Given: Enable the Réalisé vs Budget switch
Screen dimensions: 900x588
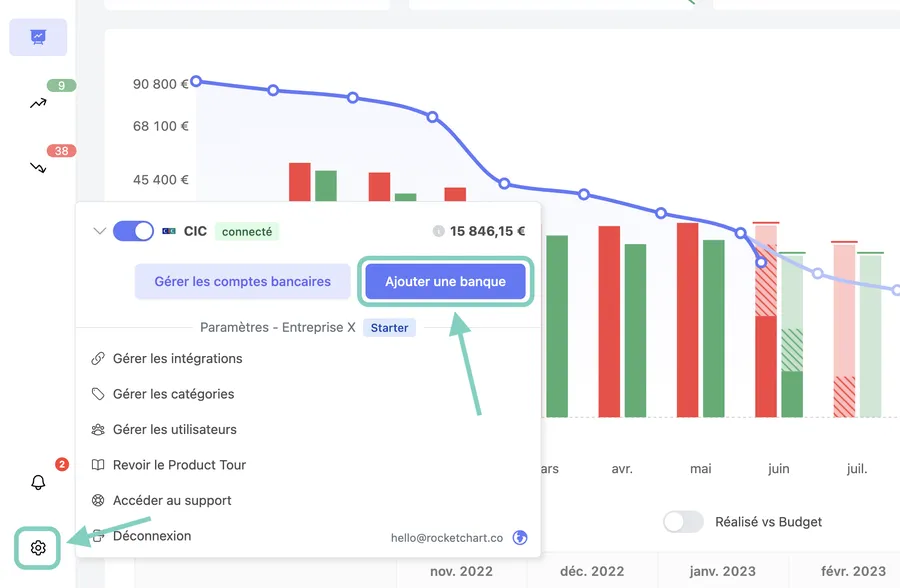Looking at the screenshot, I should coord(685,522).
